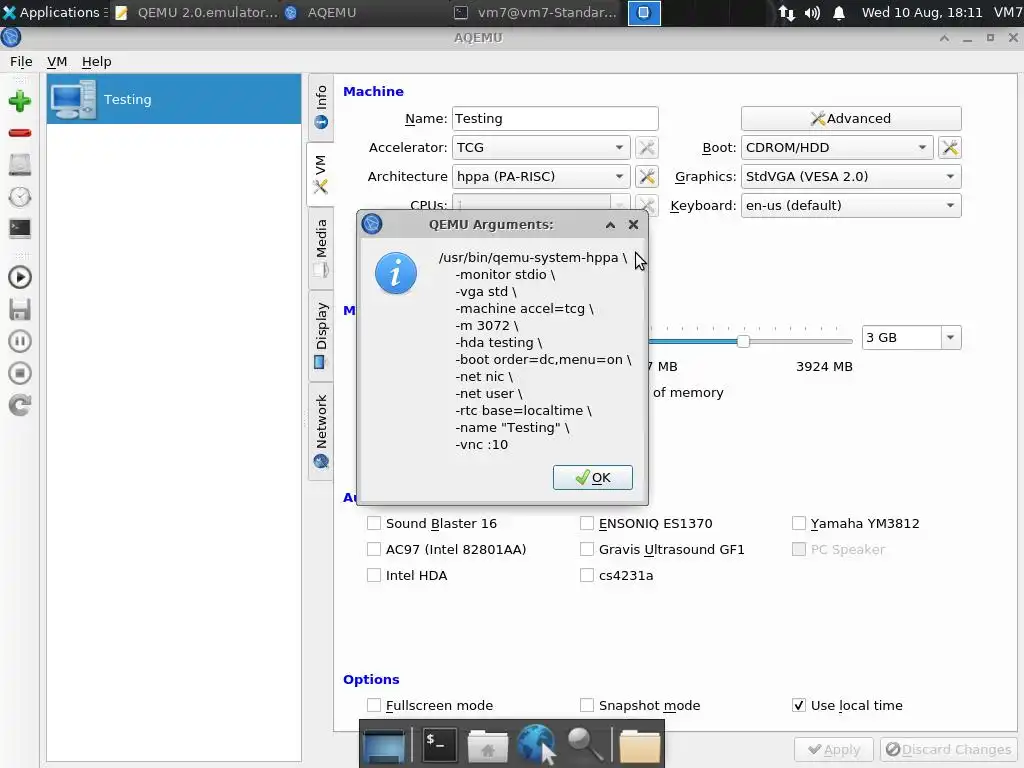Click the Name field containing Testing

pyautogui.click(x=555, y=118)
